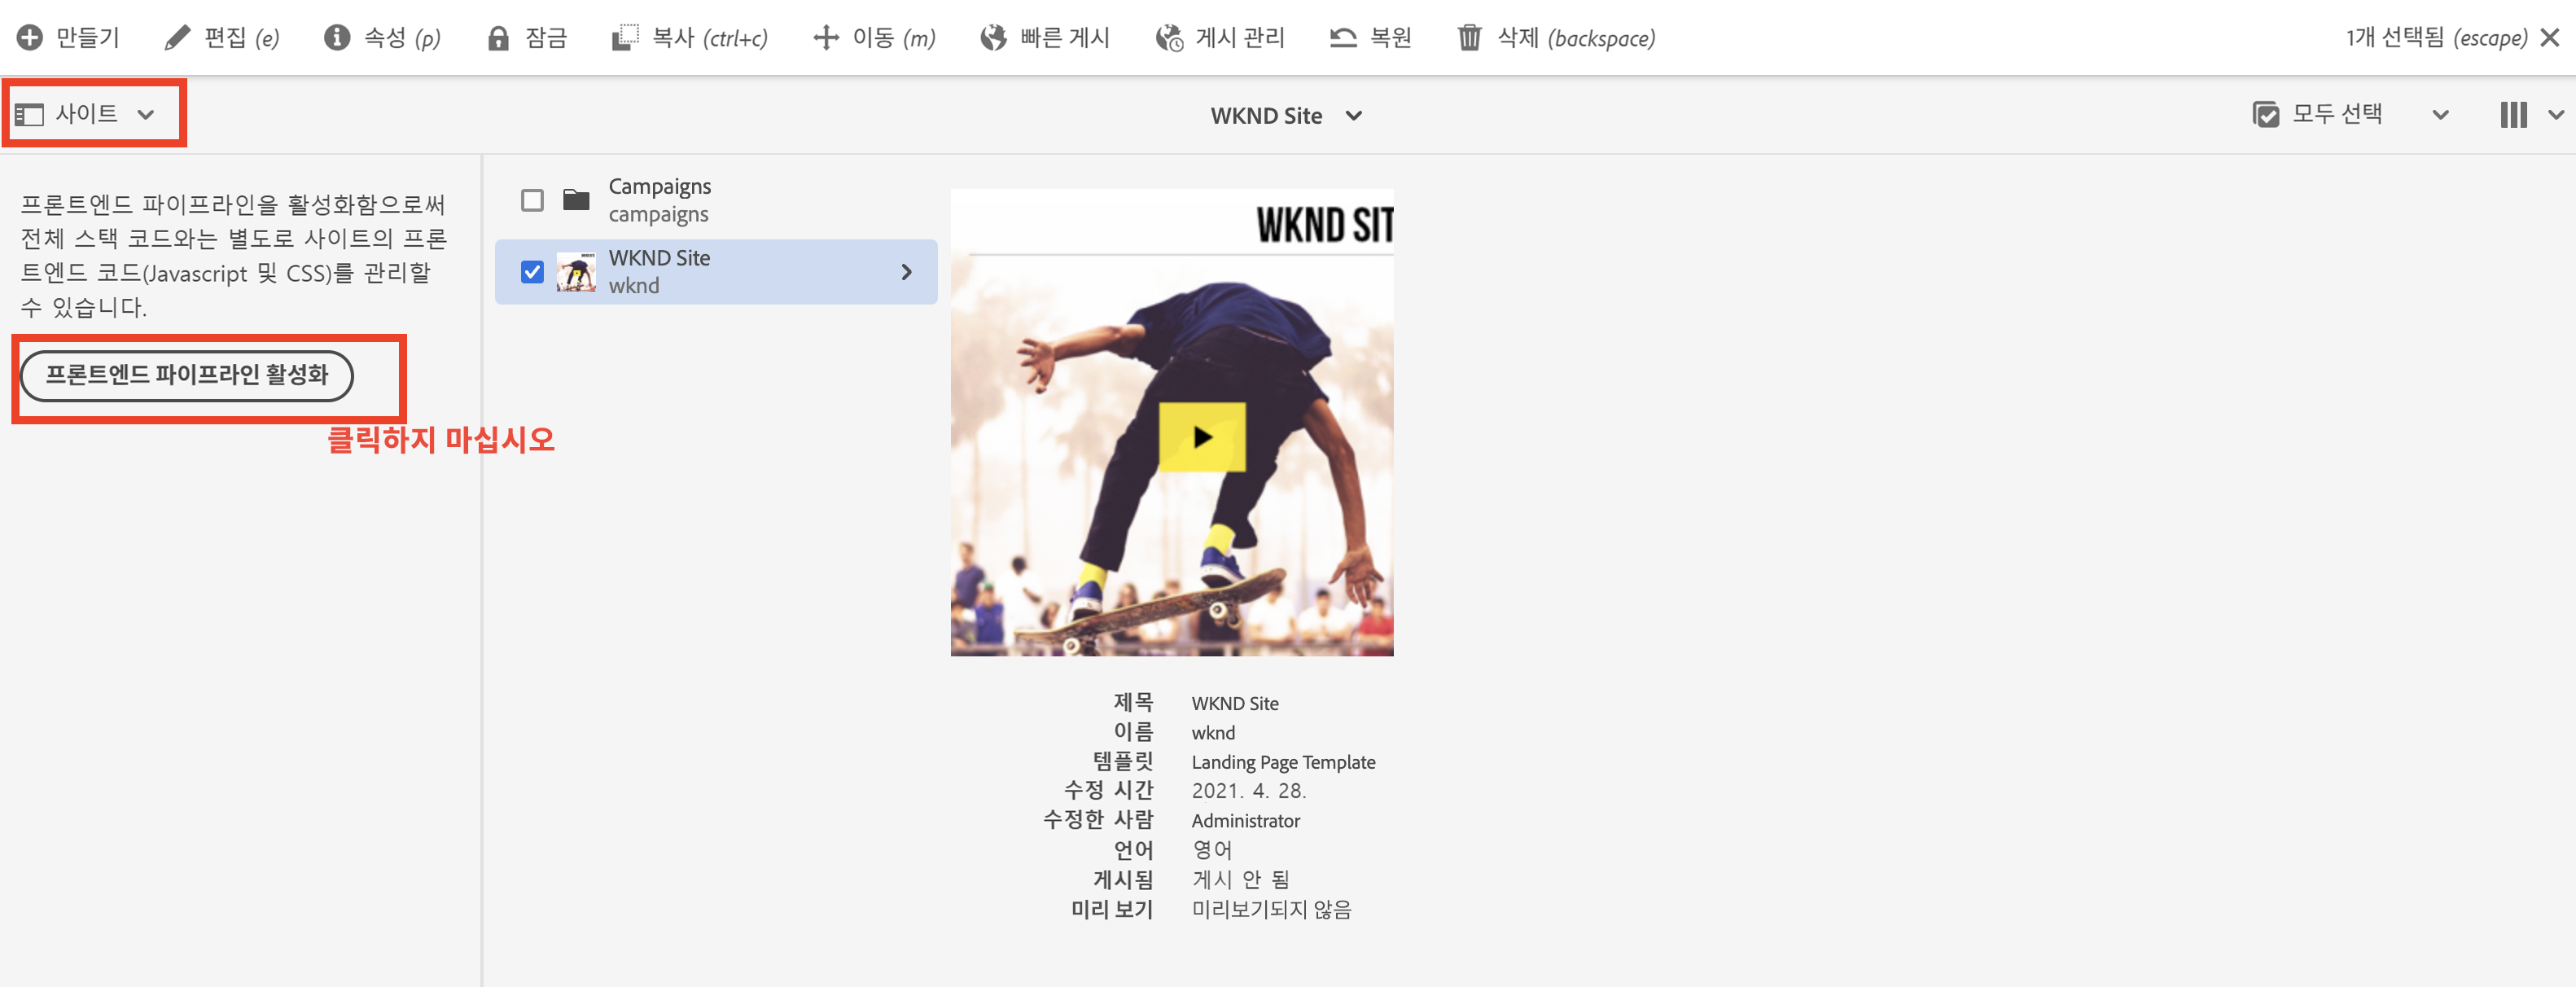The image size is (2576, 987).
Task: Click the WKND Site preview thumbnail
Action: [x=1171, y=422]
